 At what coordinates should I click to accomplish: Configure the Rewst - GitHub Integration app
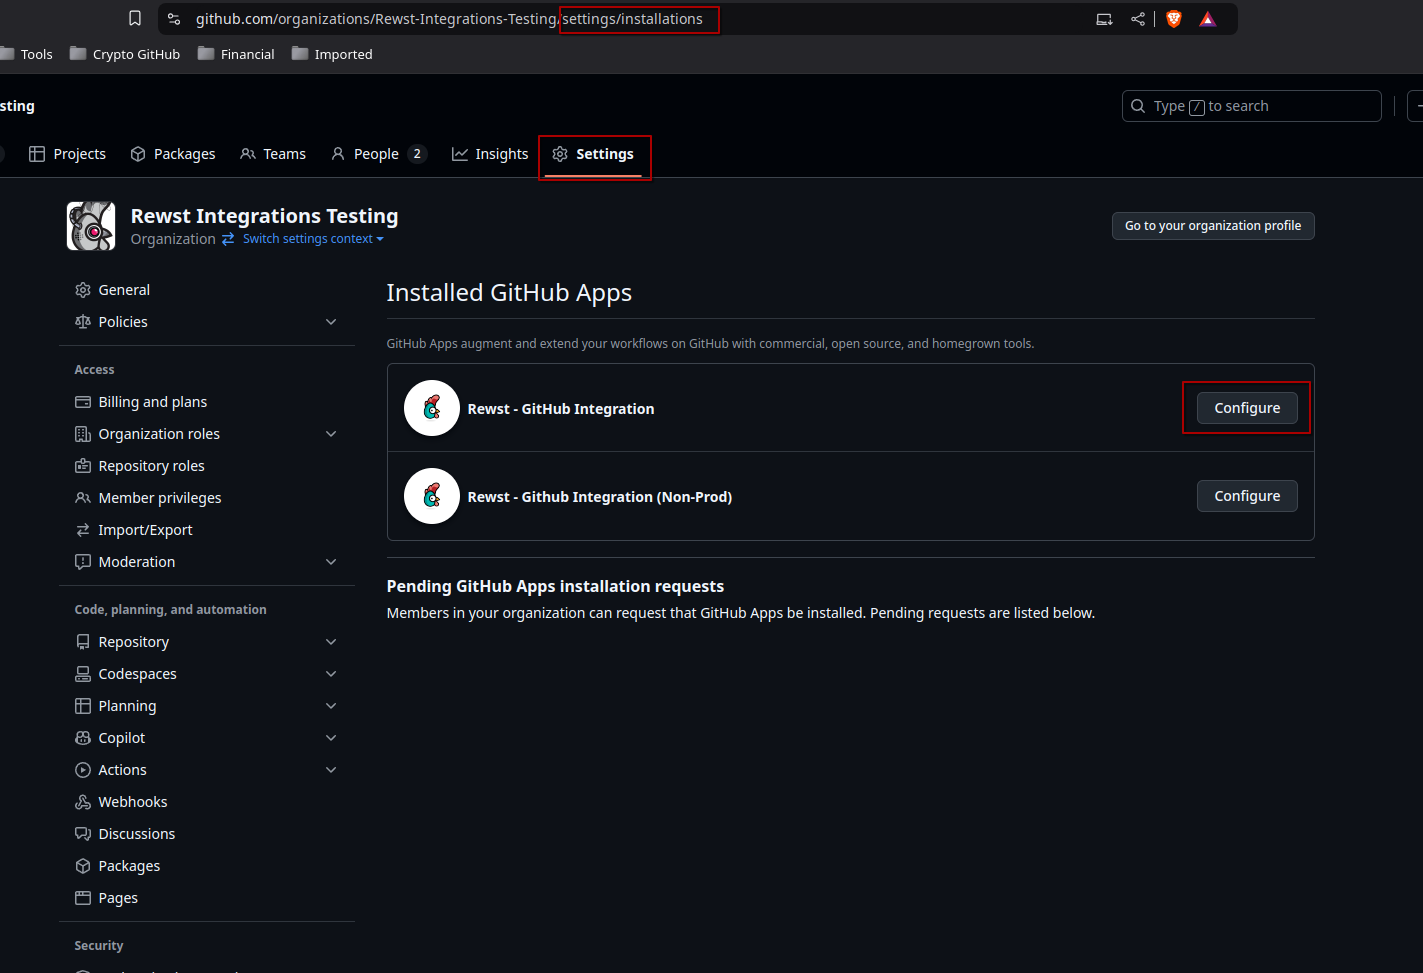coord(1246,408)
